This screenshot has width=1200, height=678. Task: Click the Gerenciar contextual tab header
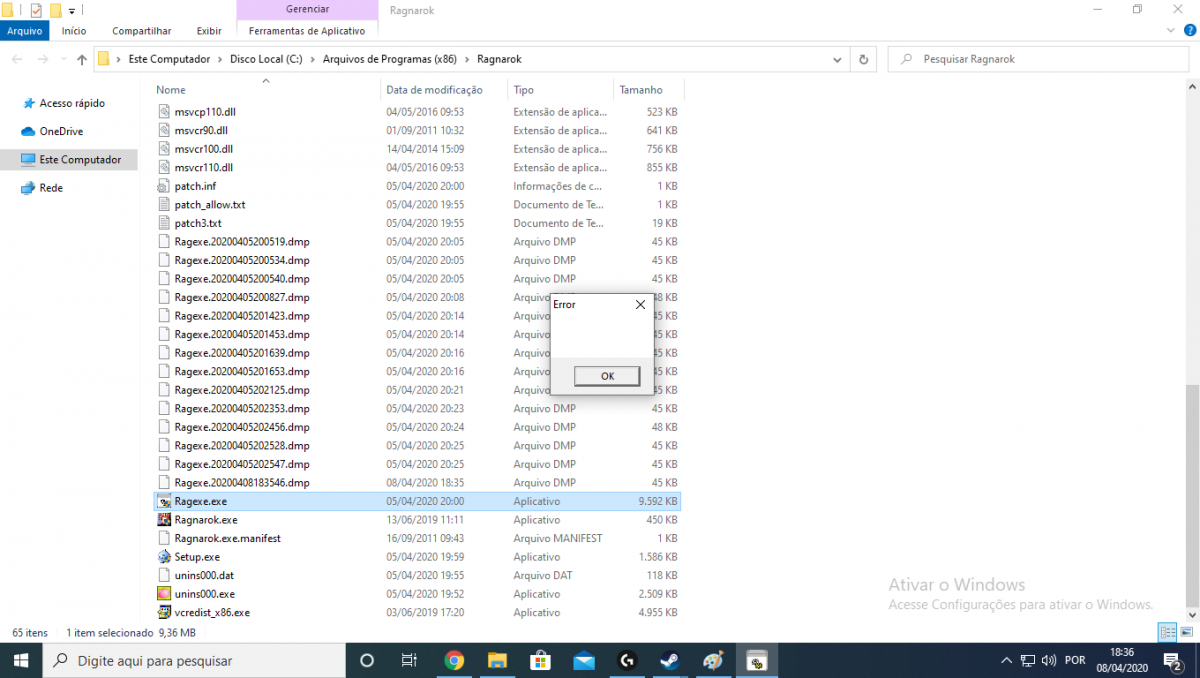(308, 9)
